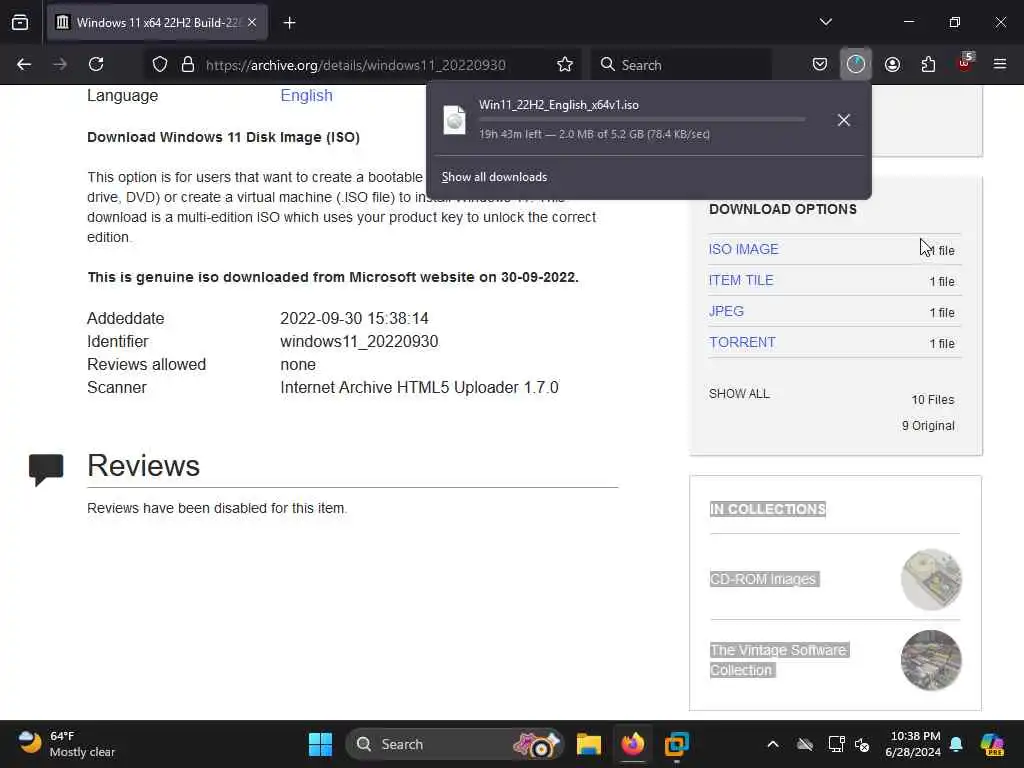Image resolution: width=1024 pixels, height=768 pixels.
Task: Expand the list all tabs chevron
Action: point(825,22)
